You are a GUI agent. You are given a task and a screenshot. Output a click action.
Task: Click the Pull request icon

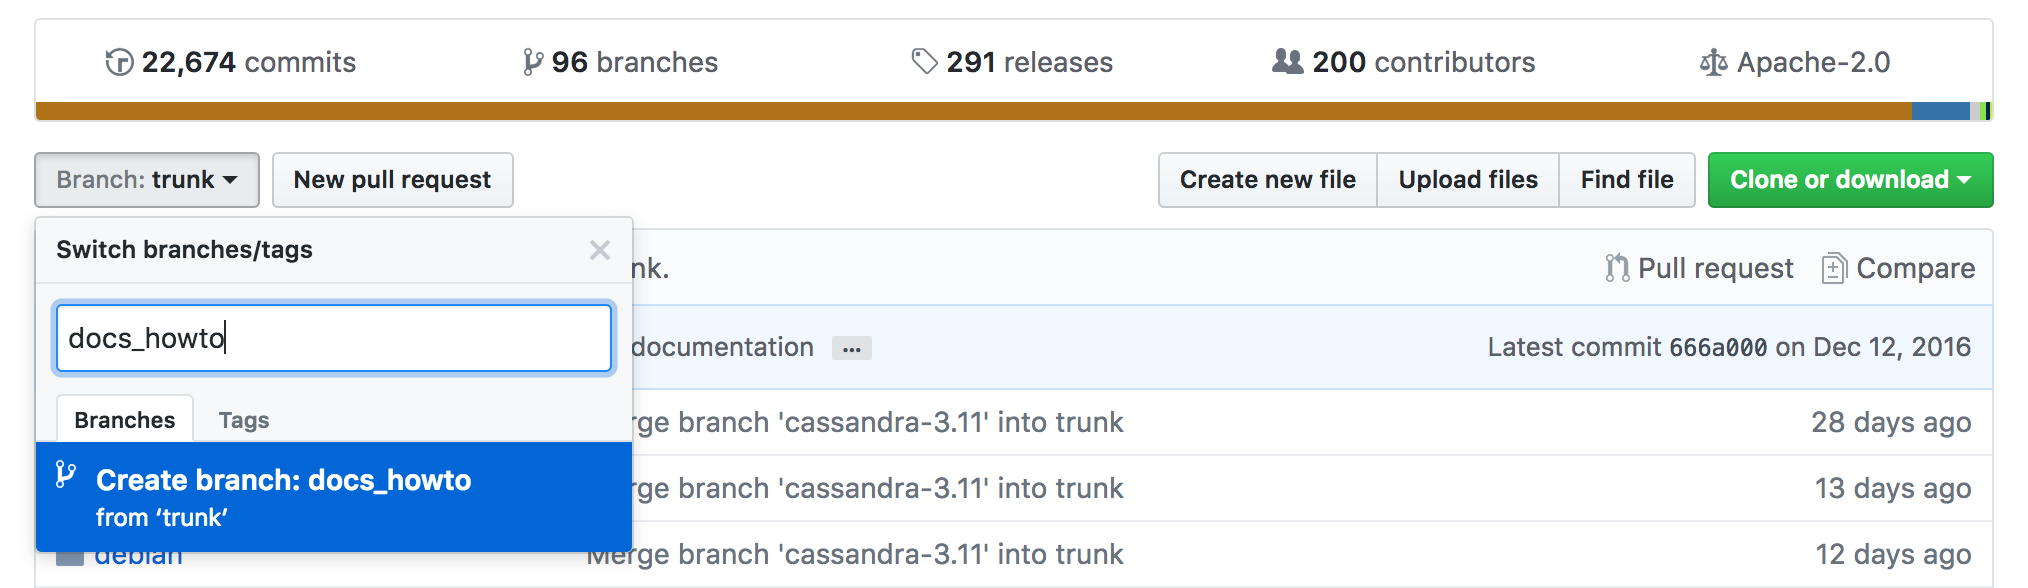point(1616,268)
